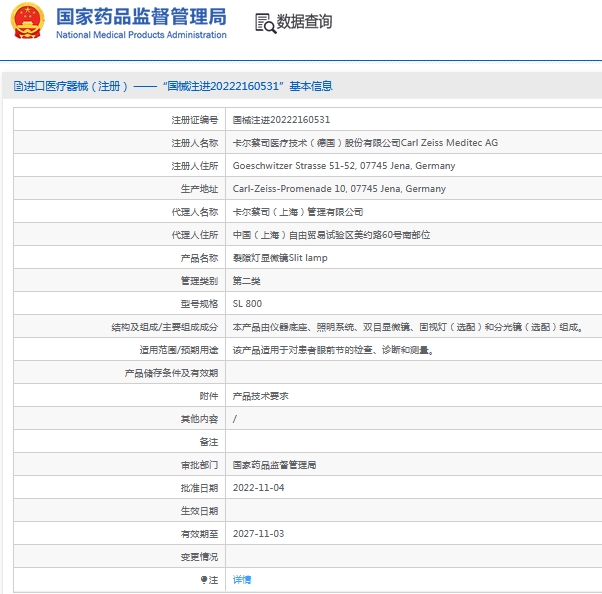The width and height of the screenshot is (602, 594).
Task: Click the data query magnifier icon
Action: click(x=264, y=23)
